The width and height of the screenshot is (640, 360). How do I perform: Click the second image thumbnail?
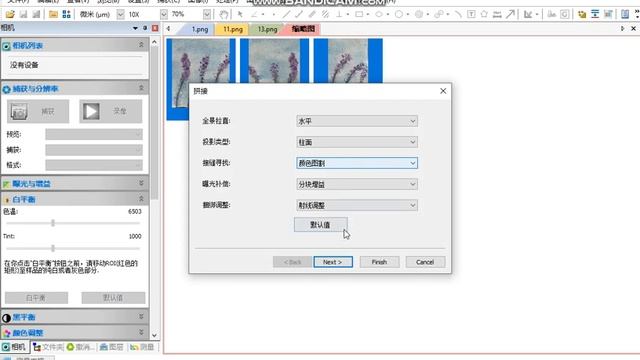pyautogui.click(x=275, y=61)
